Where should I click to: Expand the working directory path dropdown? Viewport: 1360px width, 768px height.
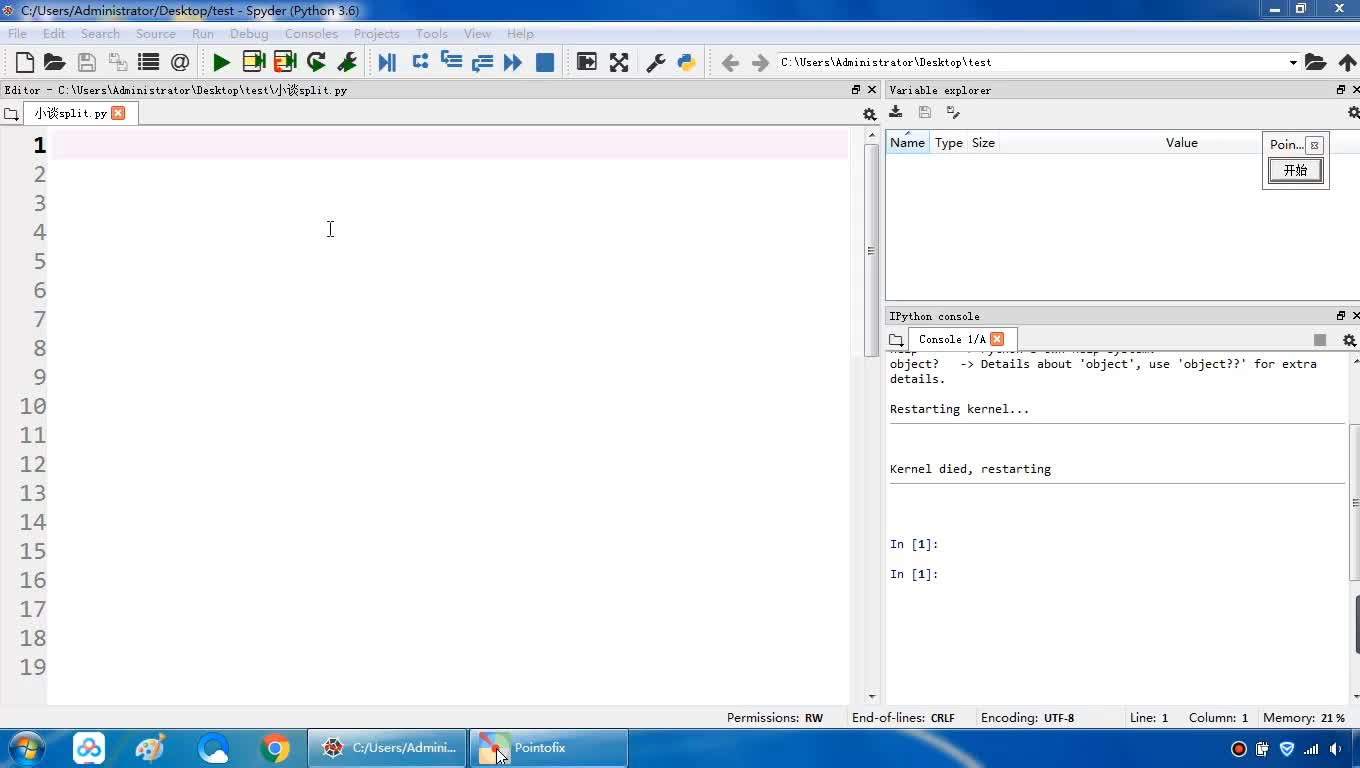1292,62
